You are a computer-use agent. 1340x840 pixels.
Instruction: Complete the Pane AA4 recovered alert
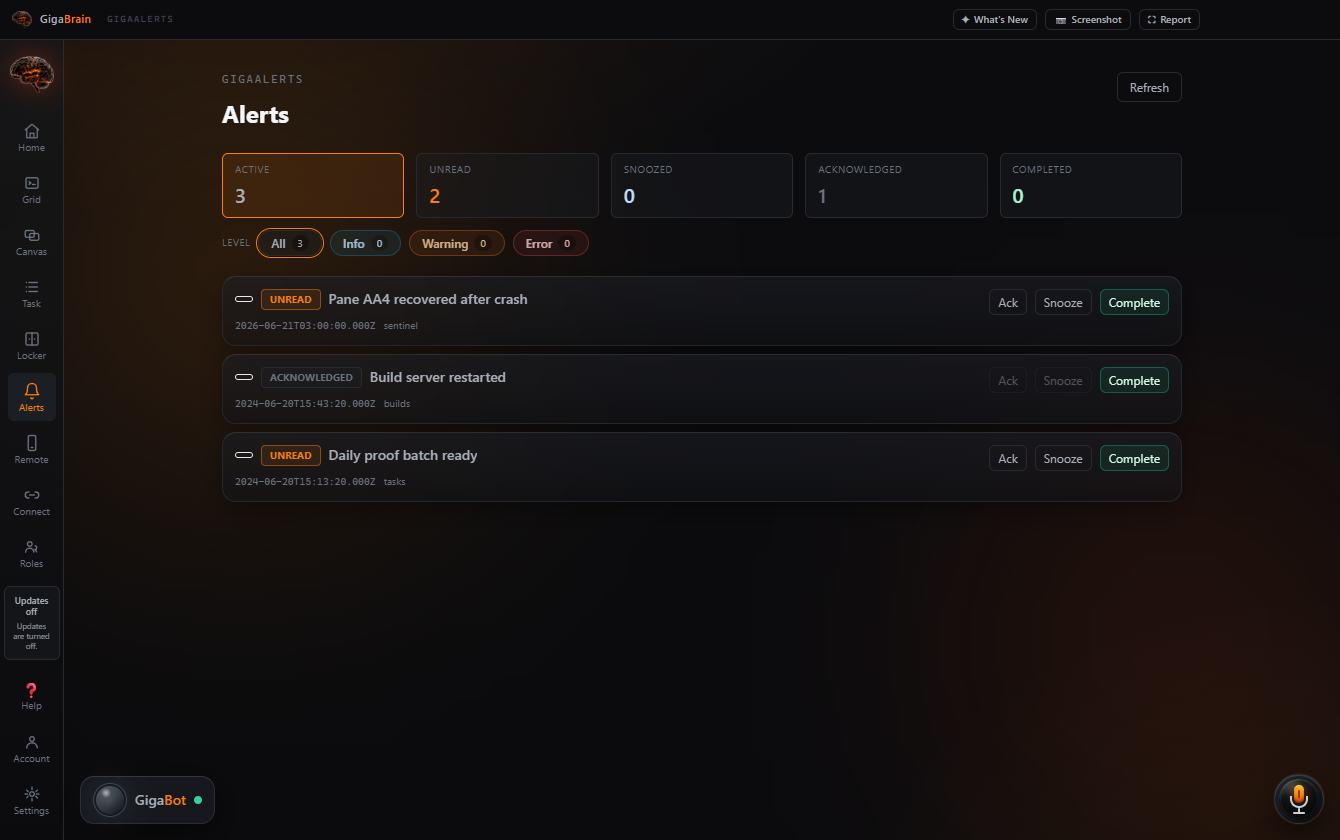1134,302
